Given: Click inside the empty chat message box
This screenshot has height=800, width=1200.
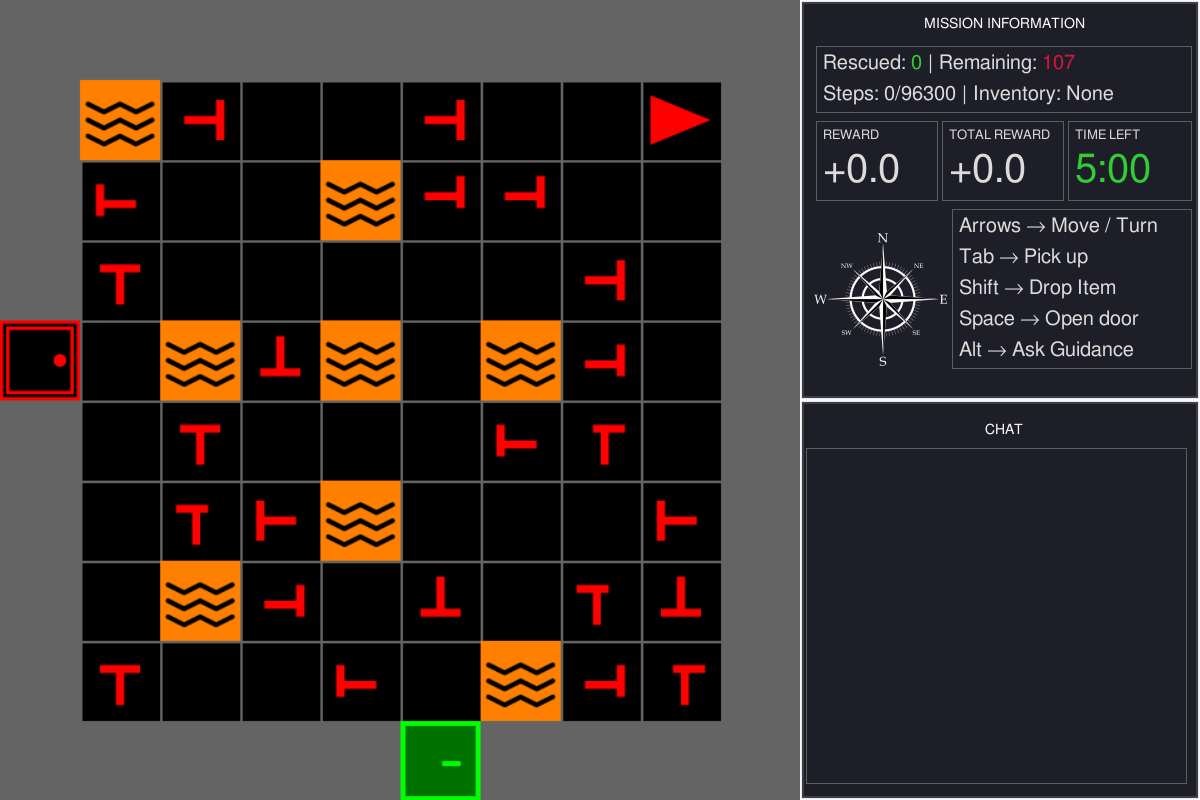Looking at the screenshot, I should (996, 616).
